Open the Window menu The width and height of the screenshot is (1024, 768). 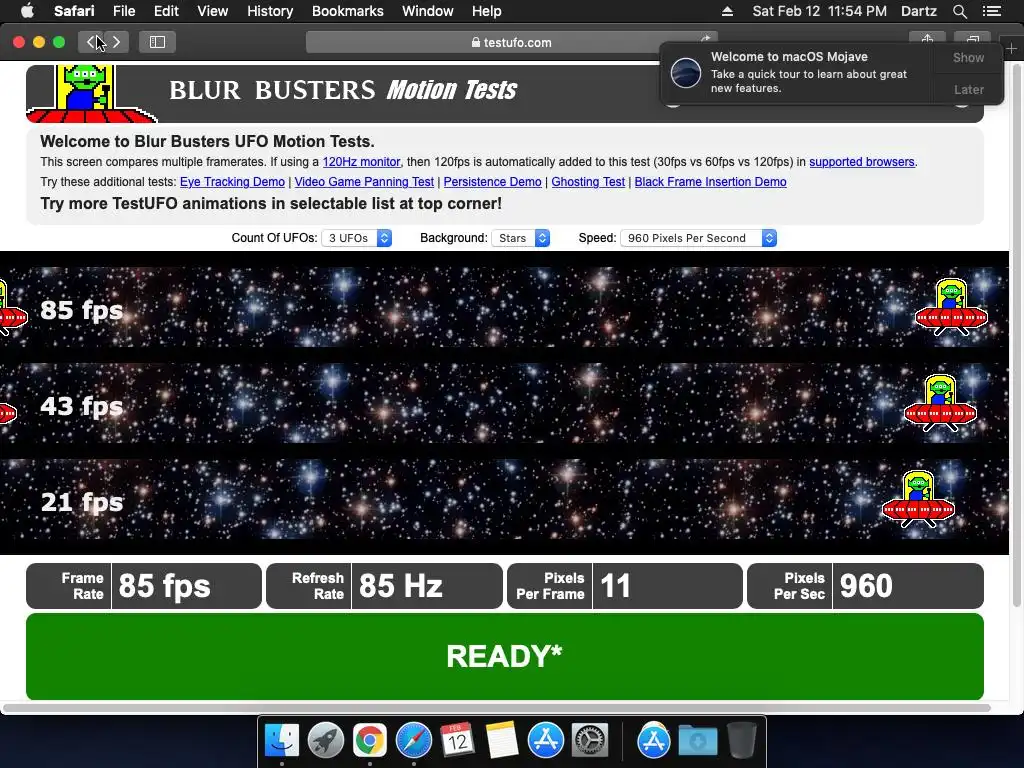pyautogui.click(x=427, y=11)
